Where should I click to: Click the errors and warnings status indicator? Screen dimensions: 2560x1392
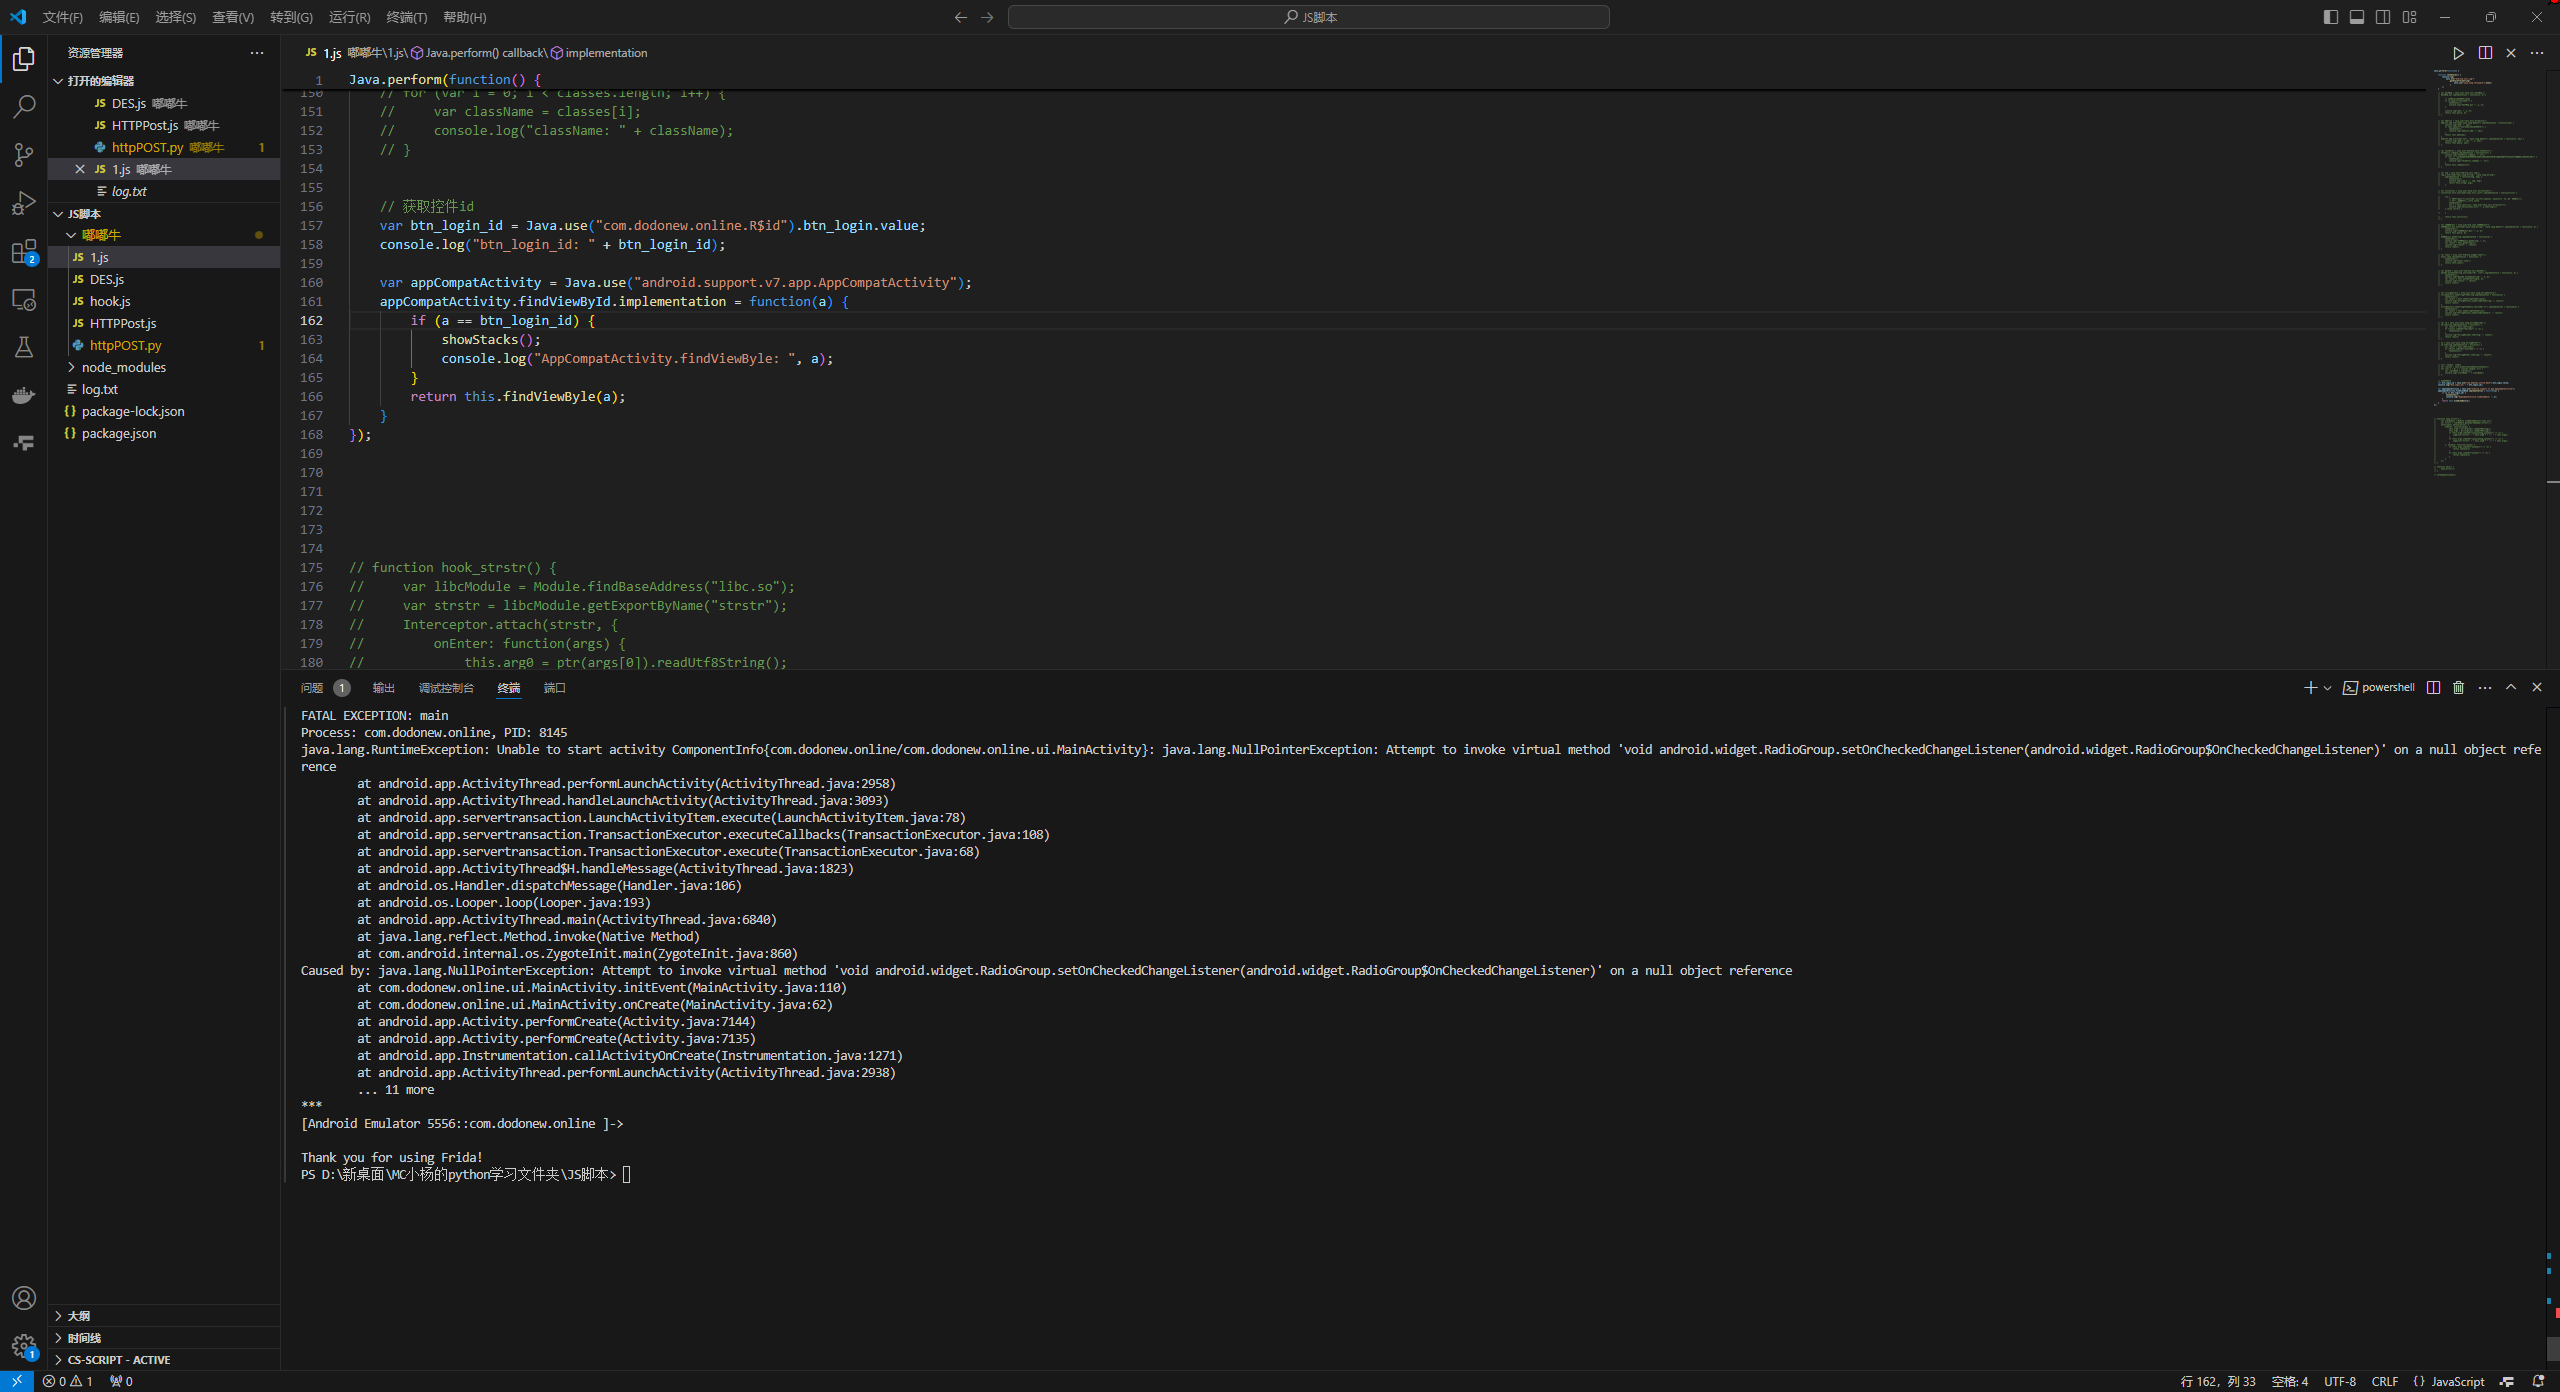[x=68, y=1381]
